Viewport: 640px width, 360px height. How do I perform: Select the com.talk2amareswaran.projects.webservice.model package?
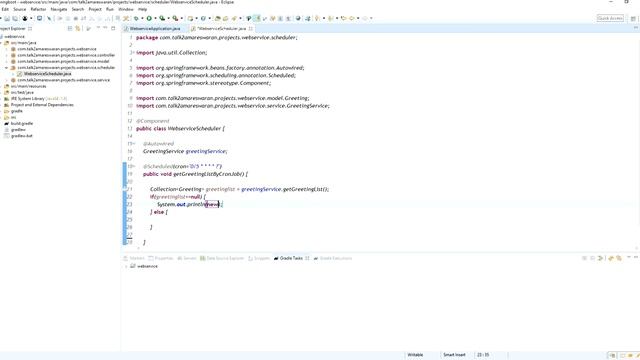(63, 61)
